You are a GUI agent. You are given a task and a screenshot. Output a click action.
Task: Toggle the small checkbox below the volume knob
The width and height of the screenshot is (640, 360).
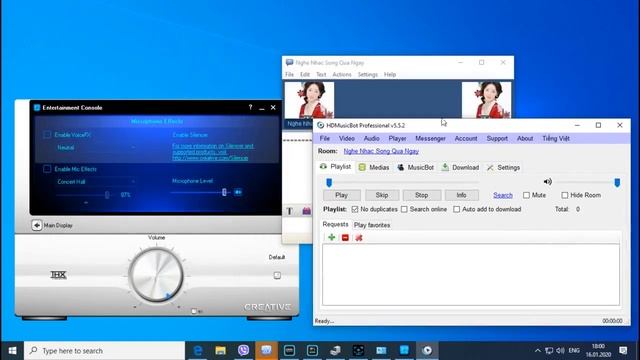coord(194,311)
